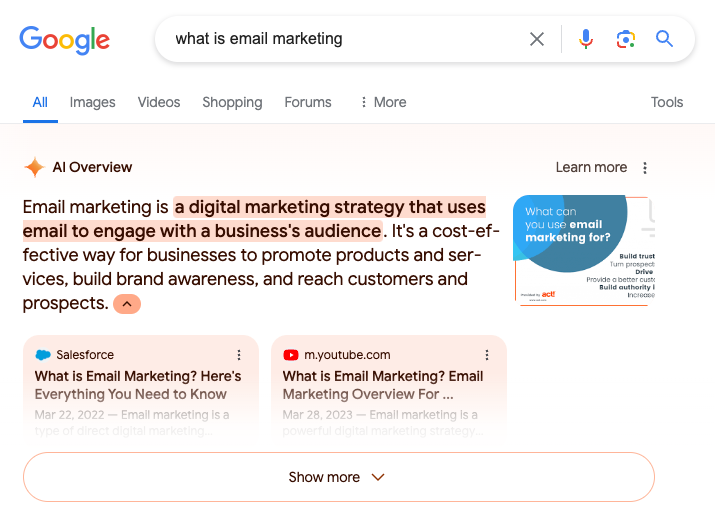
Task: Open Salesforce card three-dot menu
Action: point(239,355)
